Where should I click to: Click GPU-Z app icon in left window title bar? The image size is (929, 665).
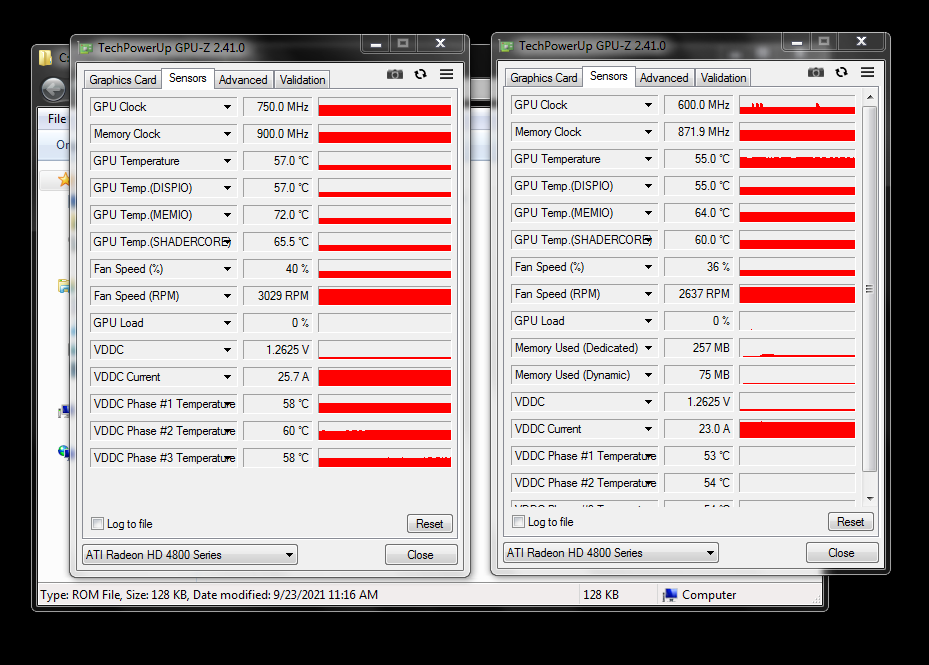click(87, 48)
